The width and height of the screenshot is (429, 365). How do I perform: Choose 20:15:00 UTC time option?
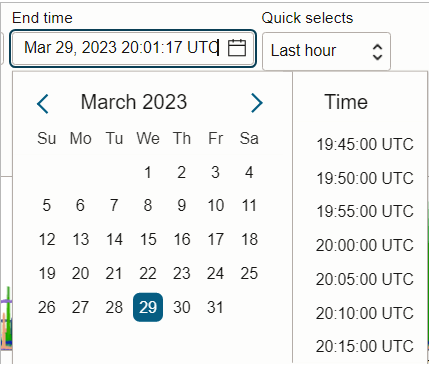[365, 346]
